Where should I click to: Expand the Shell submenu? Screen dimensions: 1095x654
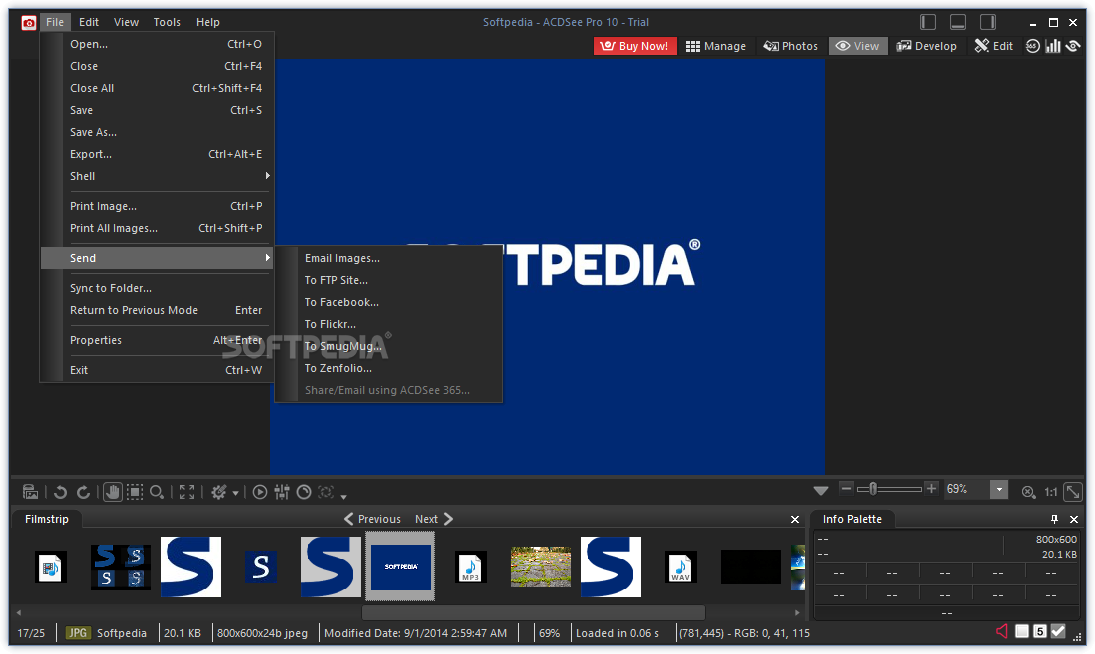[157, 176]
